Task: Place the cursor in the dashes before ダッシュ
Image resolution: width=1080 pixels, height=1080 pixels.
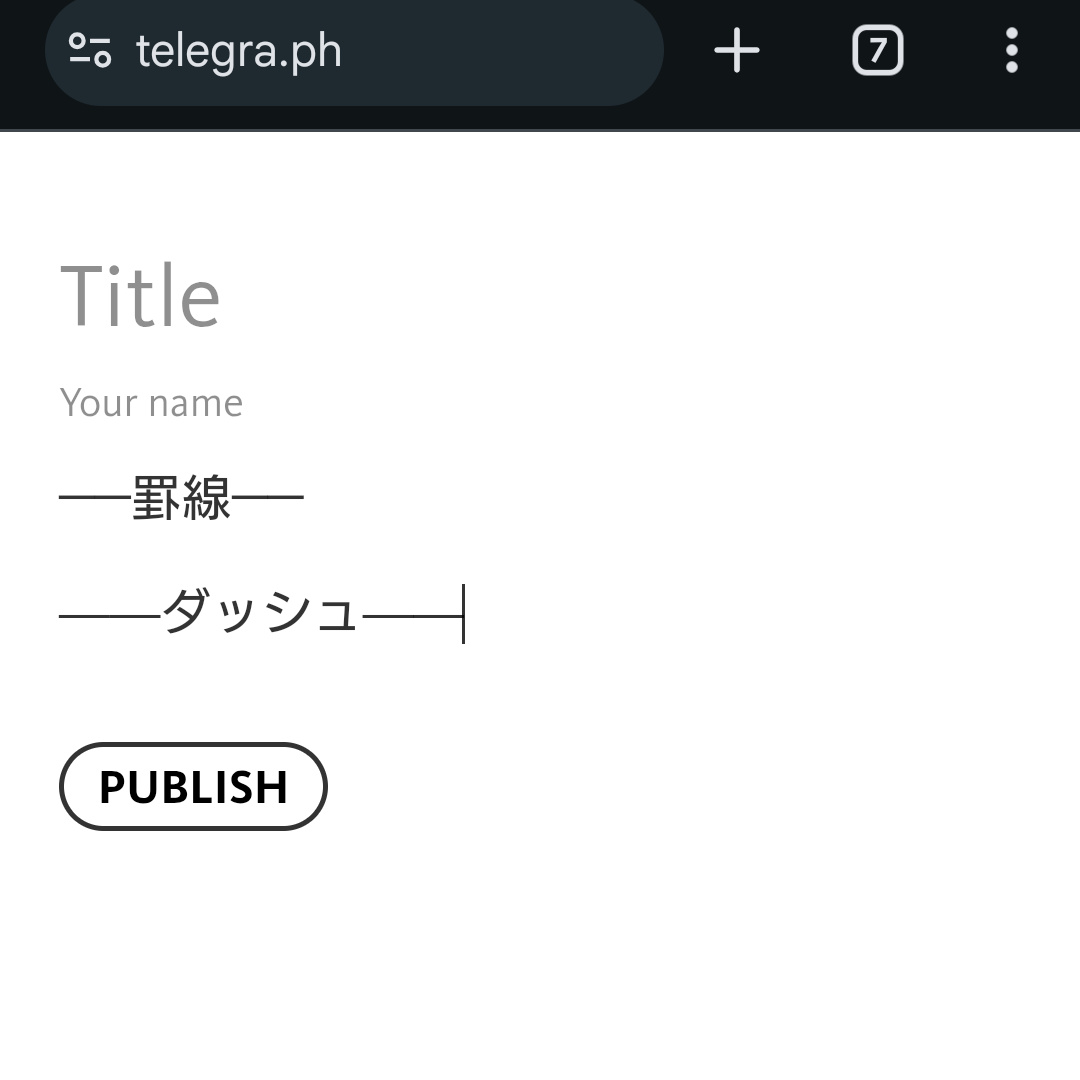Action: pos(110,615)
